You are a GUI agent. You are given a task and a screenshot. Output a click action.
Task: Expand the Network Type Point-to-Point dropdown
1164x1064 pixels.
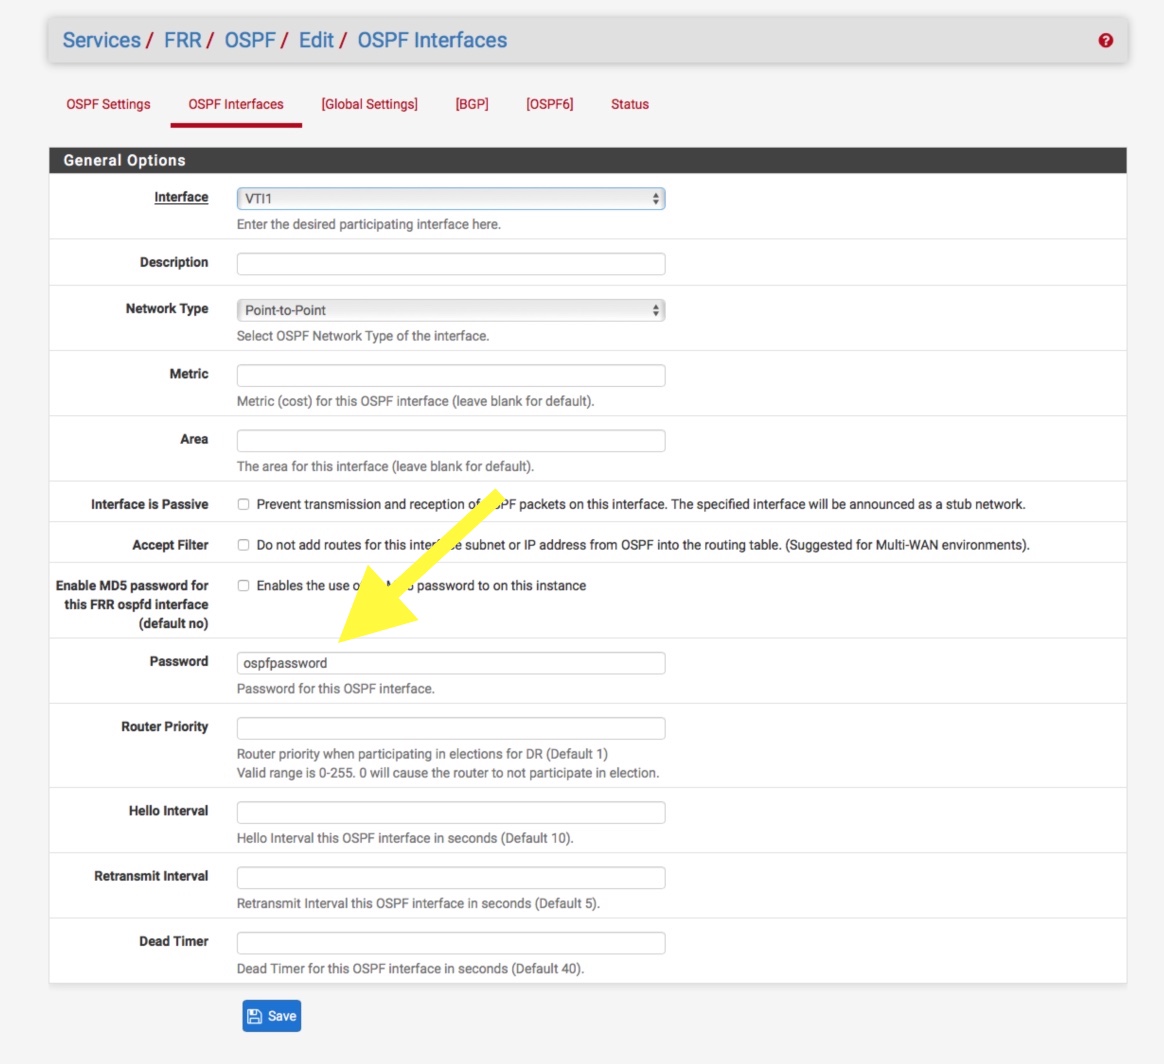point(450,310)
